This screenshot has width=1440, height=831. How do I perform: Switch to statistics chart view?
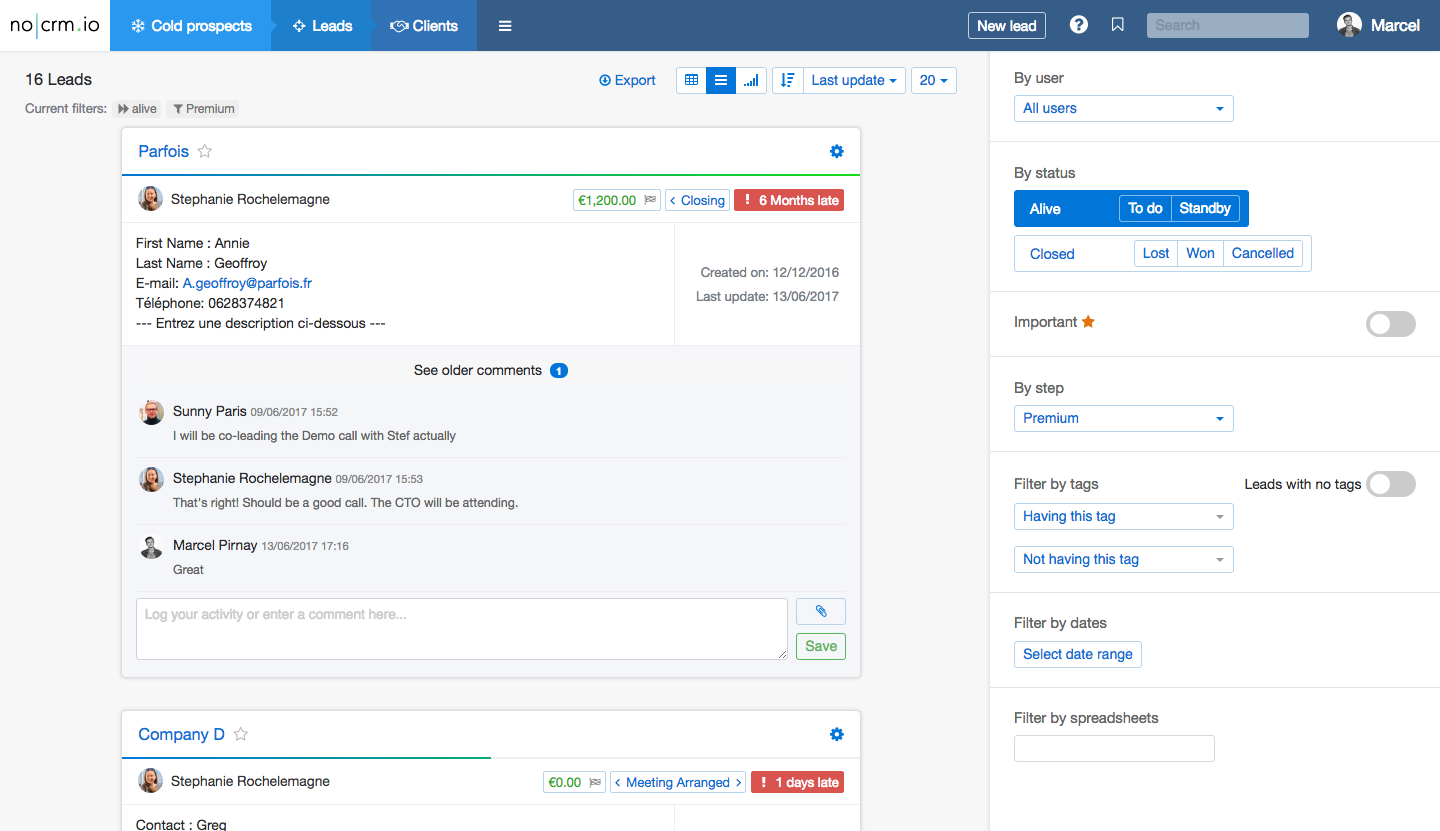(x=751, y=80)
